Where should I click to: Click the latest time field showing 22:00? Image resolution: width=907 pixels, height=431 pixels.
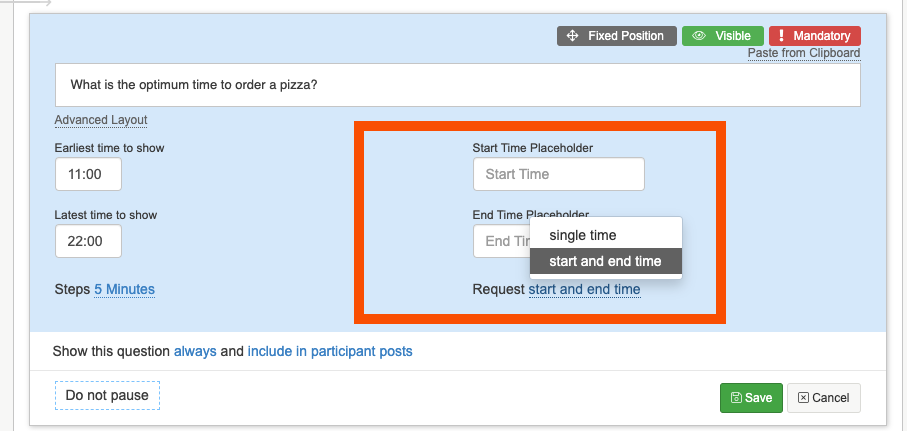[x=88, y=241]
